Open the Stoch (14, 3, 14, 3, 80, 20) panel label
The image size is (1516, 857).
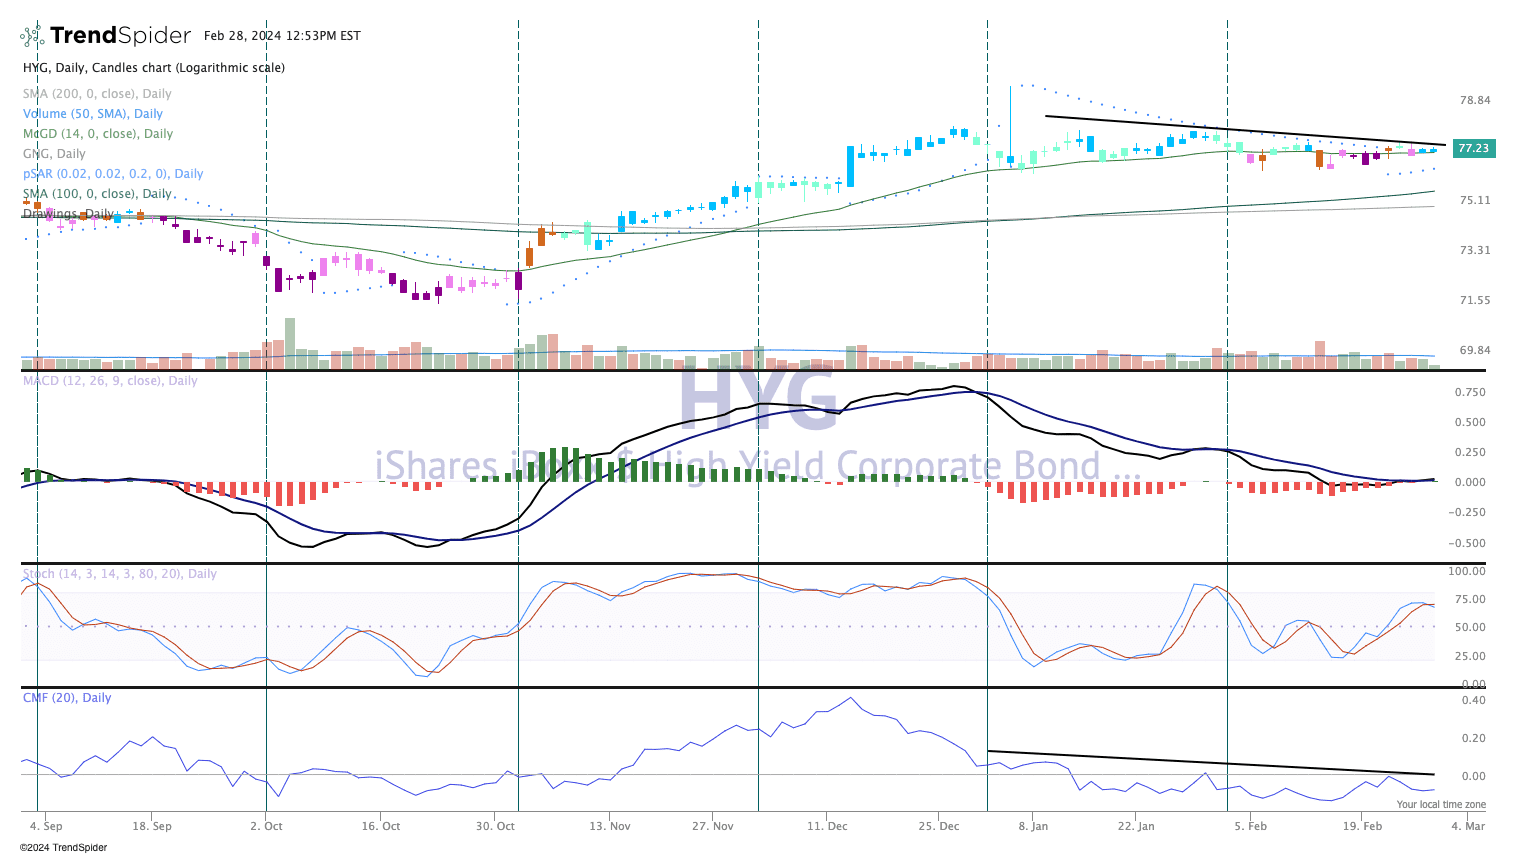tap(119, 574)
